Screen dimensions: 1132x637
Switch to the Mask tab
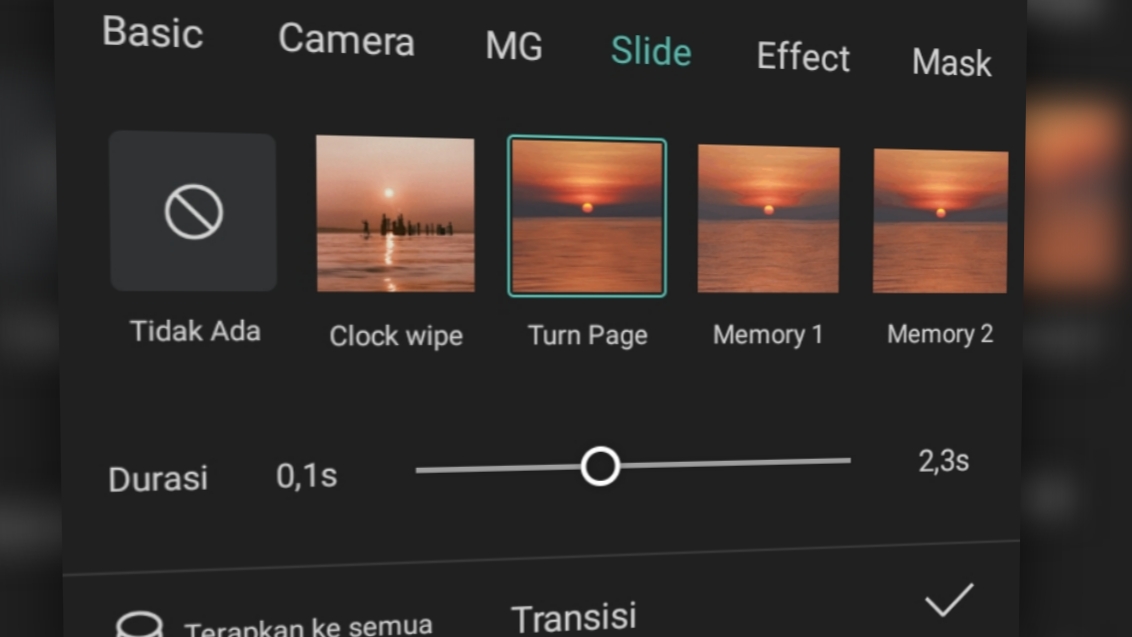(951, 63)
